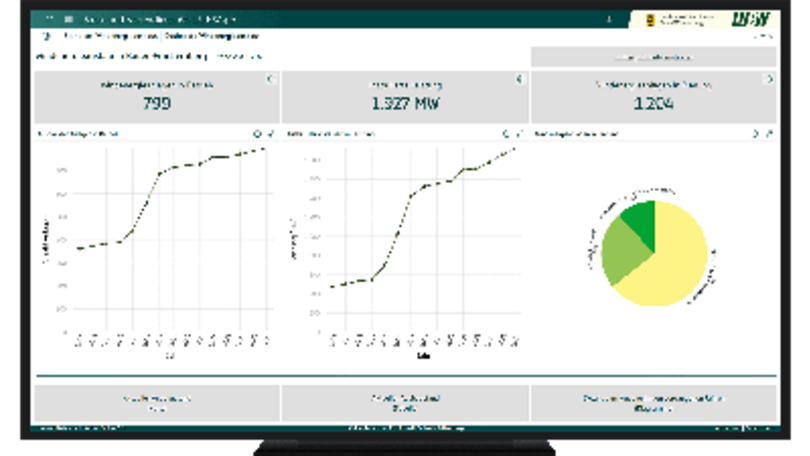Click the info icon on the 799 tile
Viewport: 810px width, 456px height.
(x=269, y=79)
